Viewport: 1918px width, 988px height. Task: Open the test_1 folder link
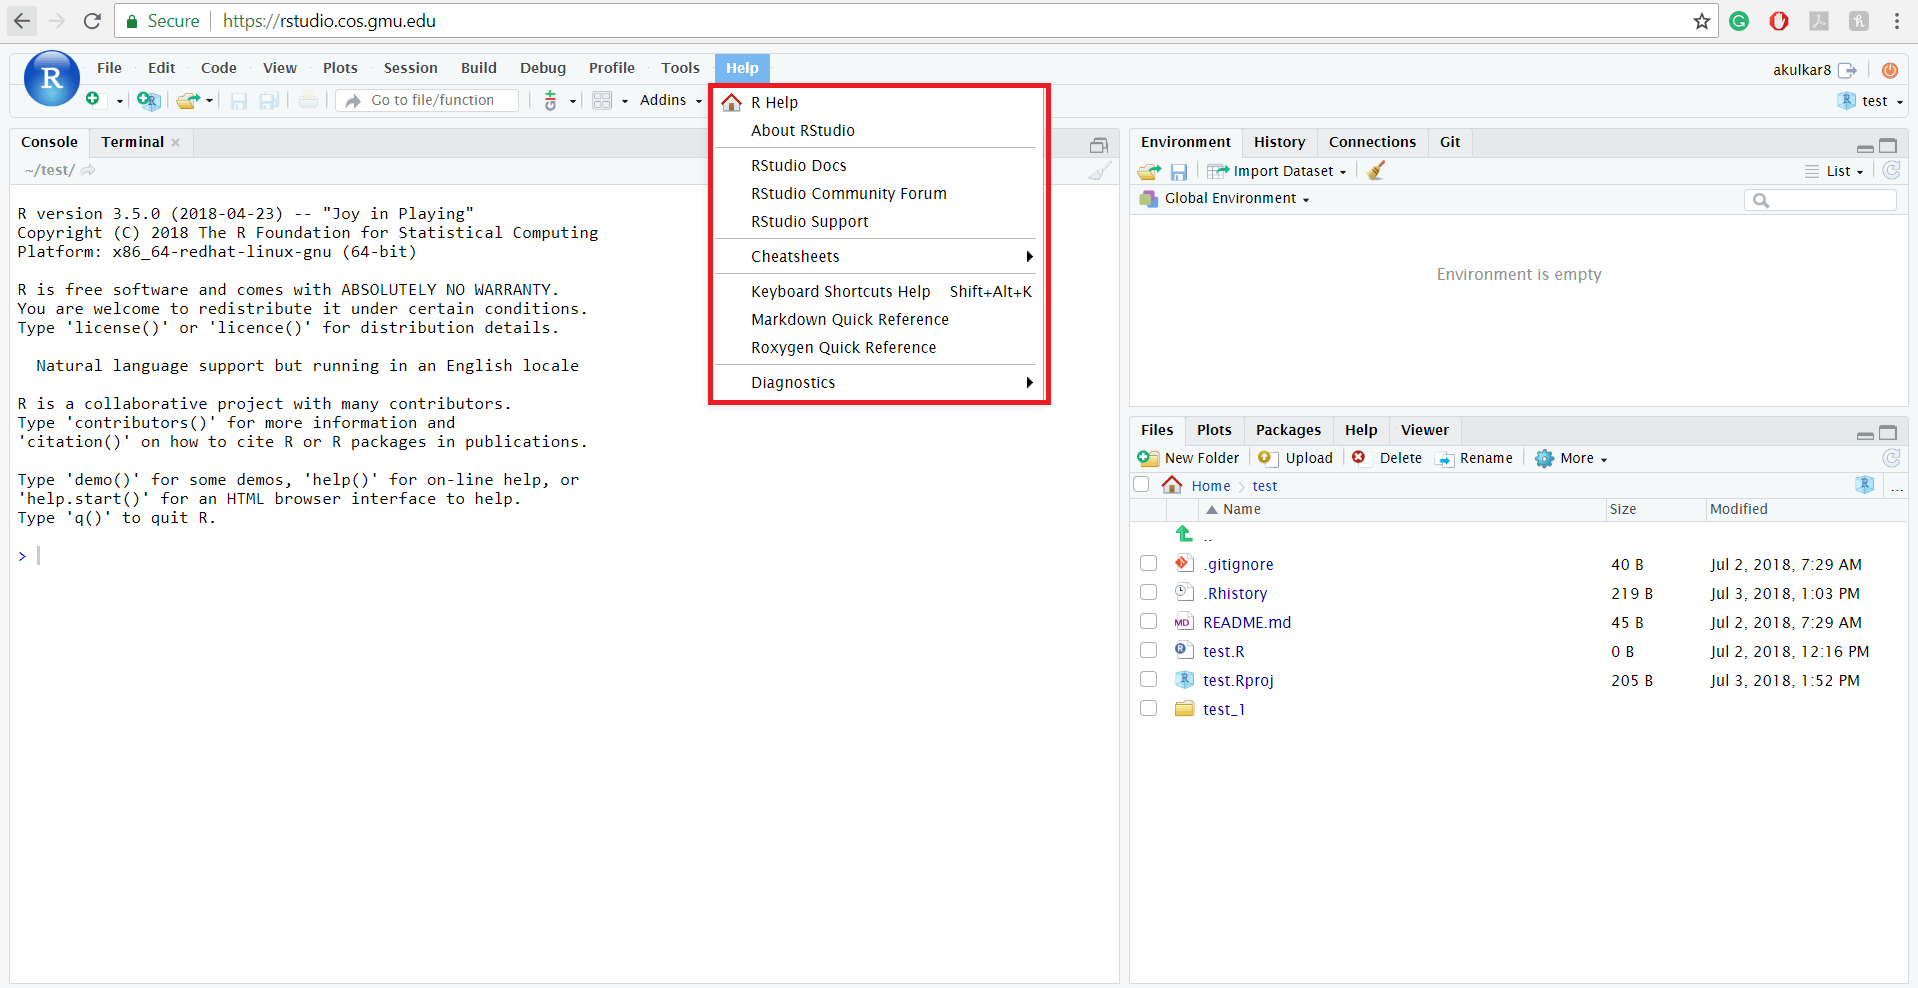click(1224, 709)
